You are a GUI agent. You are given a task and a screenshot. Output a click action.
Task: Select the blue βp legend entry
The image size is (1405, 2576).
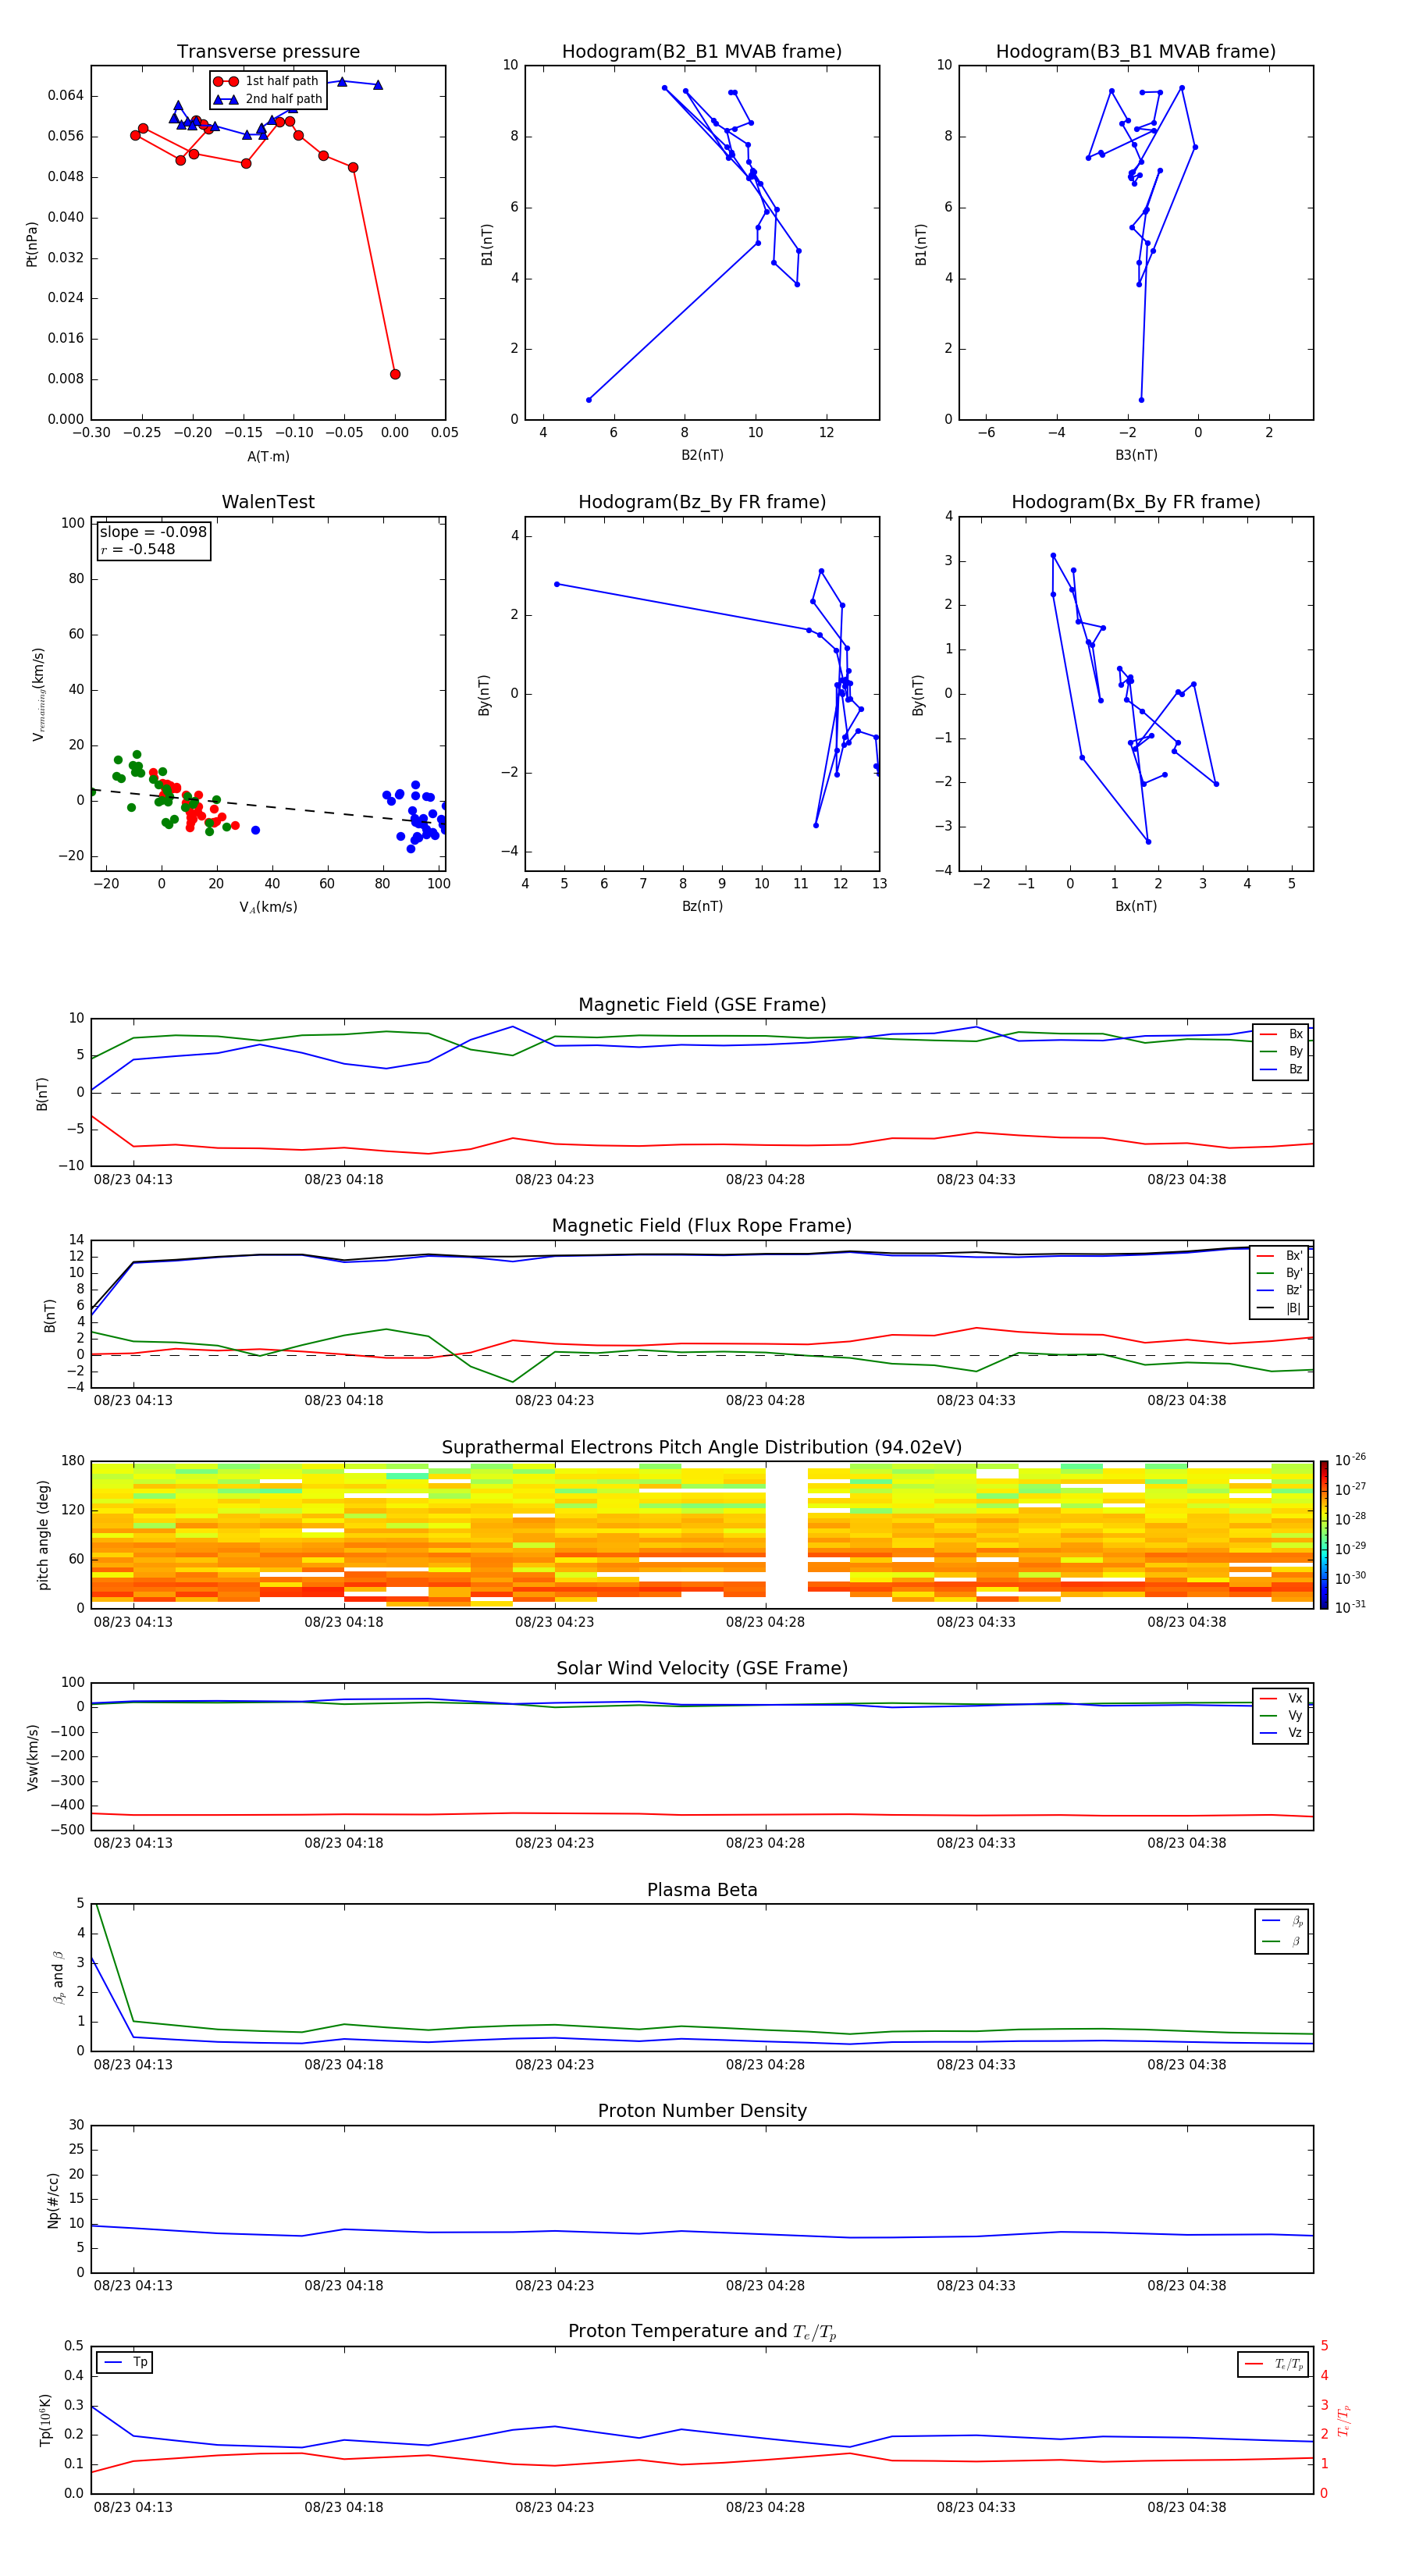click(1282, 1921)
